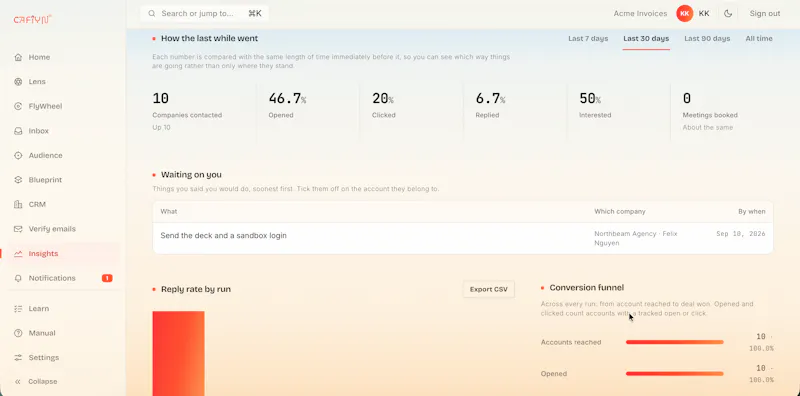The image size is (800, 396).
Task: Click the ⌘K shortcut hint
Action: tap(255, 14)
